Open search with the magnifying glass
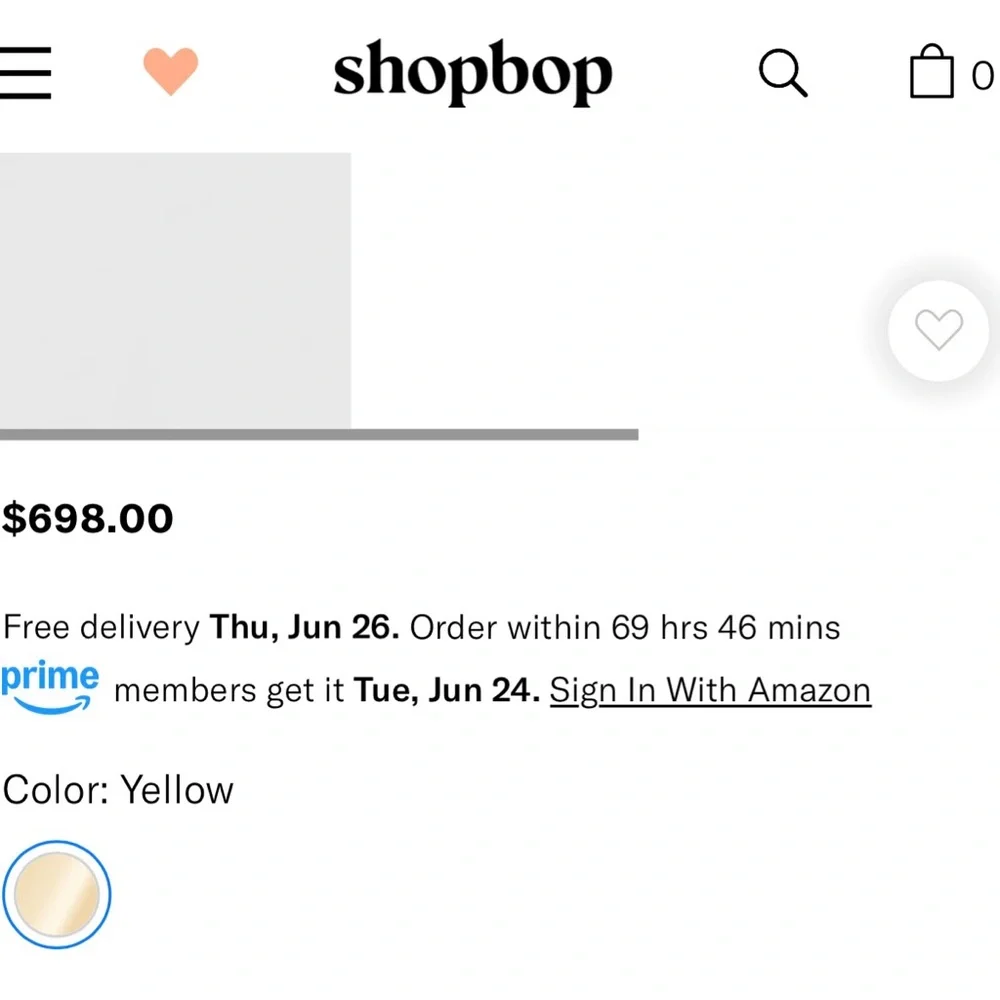 (x=782, y=72)
